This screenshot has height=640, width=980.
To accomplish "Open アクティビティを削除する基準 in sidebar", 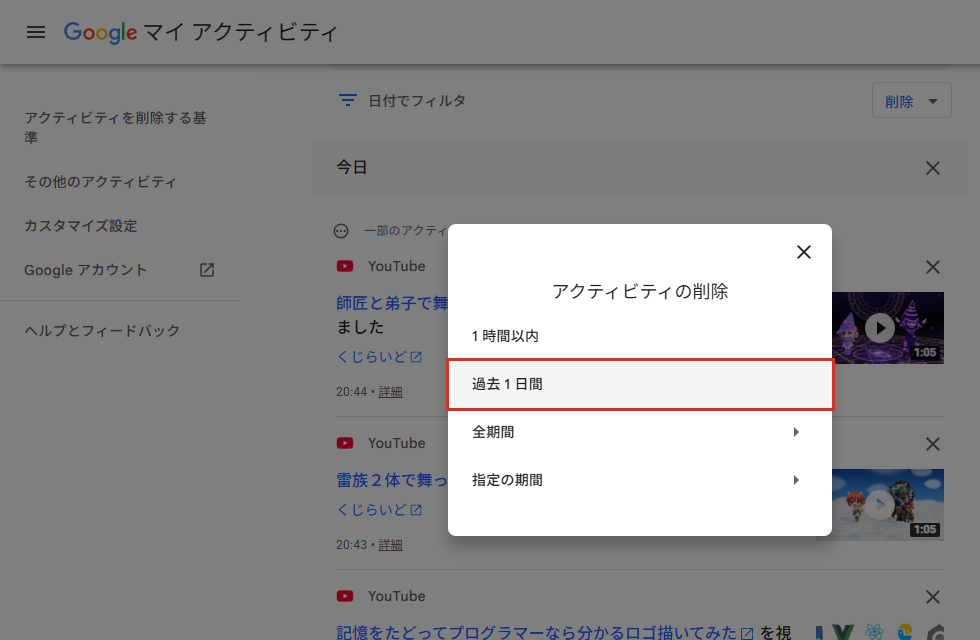I will 116,127.
